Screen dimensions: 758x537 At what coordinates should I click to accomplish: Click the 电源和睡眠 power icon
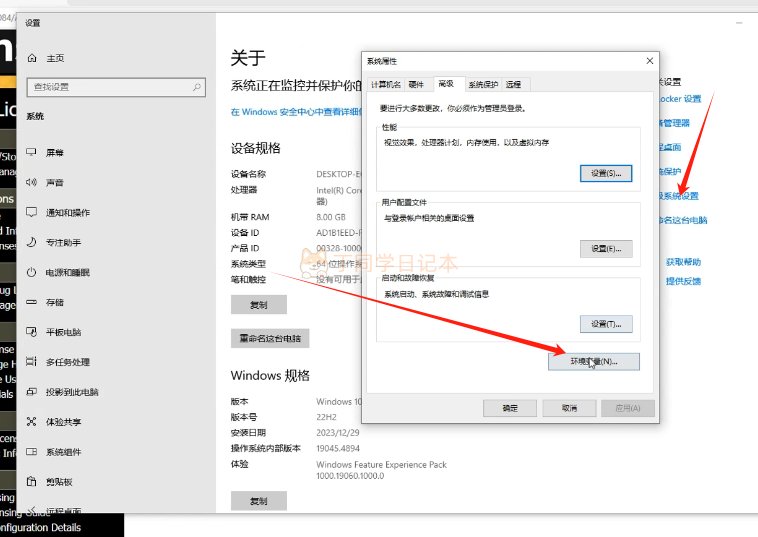[x=31, y=272]
